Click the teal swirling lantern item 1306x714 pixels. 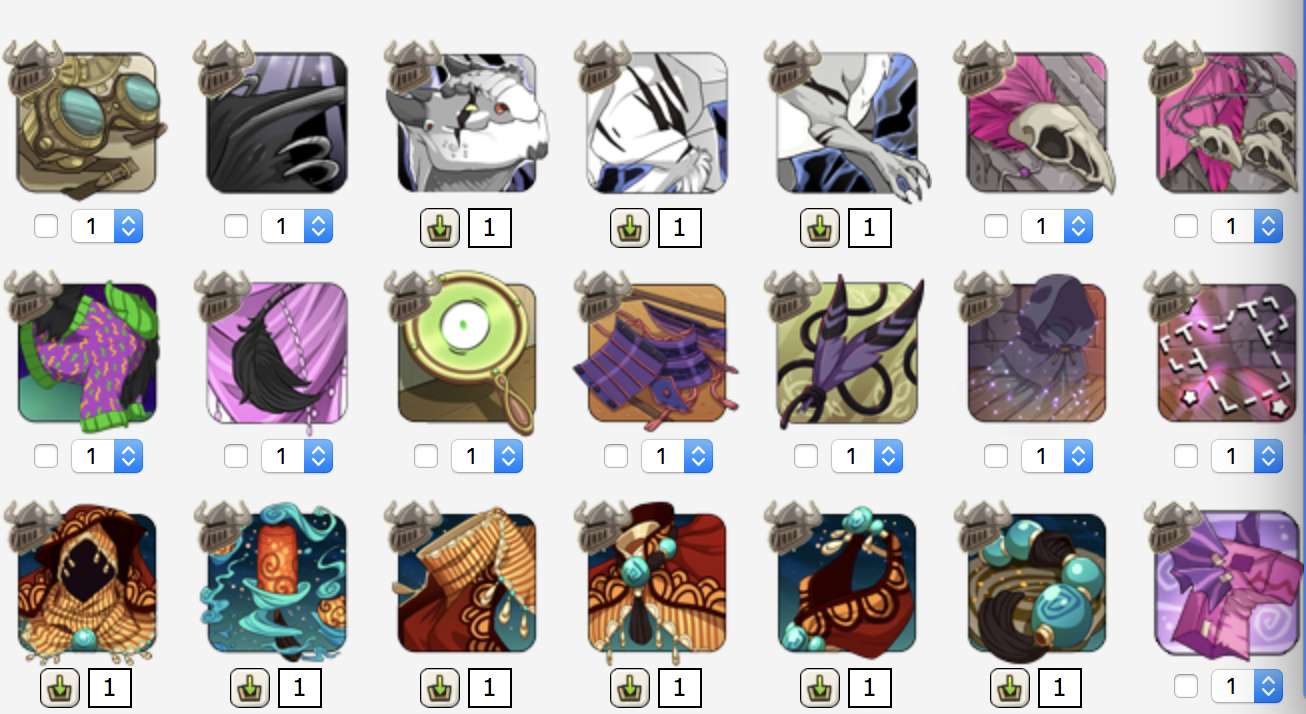pyautogui.click(x=277, y=584)
